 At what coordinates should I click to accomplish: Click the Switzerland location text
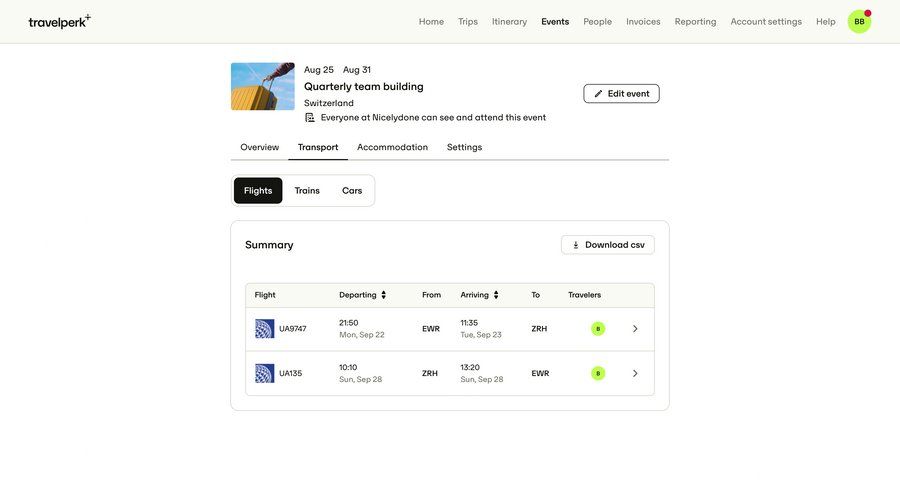click(328, 103)
